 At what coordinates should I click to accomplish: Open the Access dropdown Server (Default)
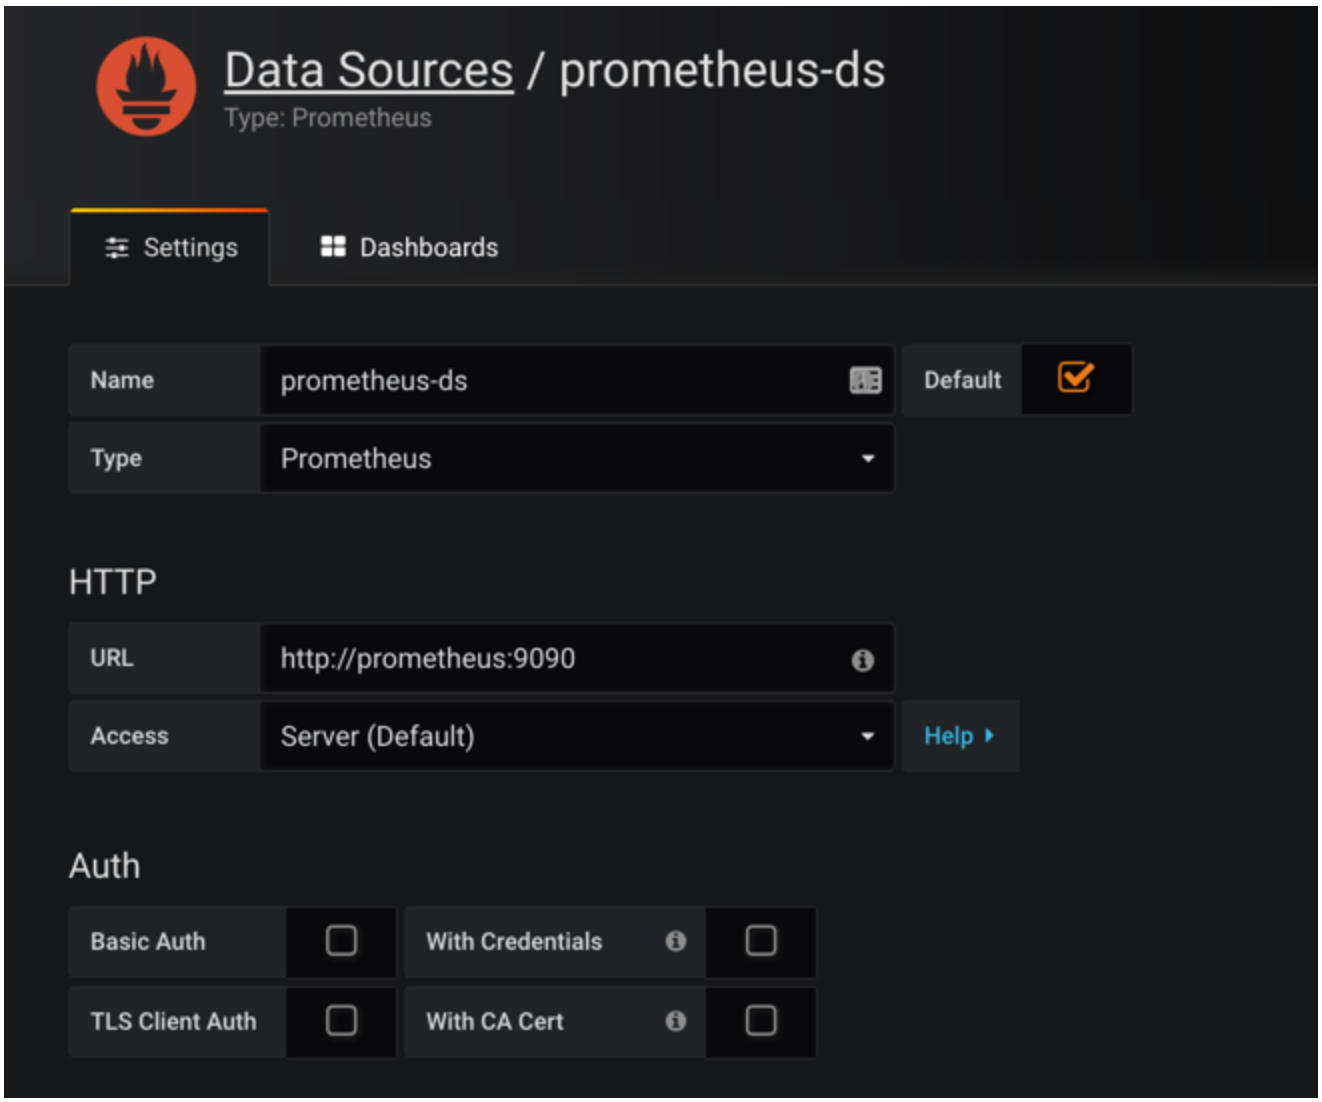pos(577,736)
